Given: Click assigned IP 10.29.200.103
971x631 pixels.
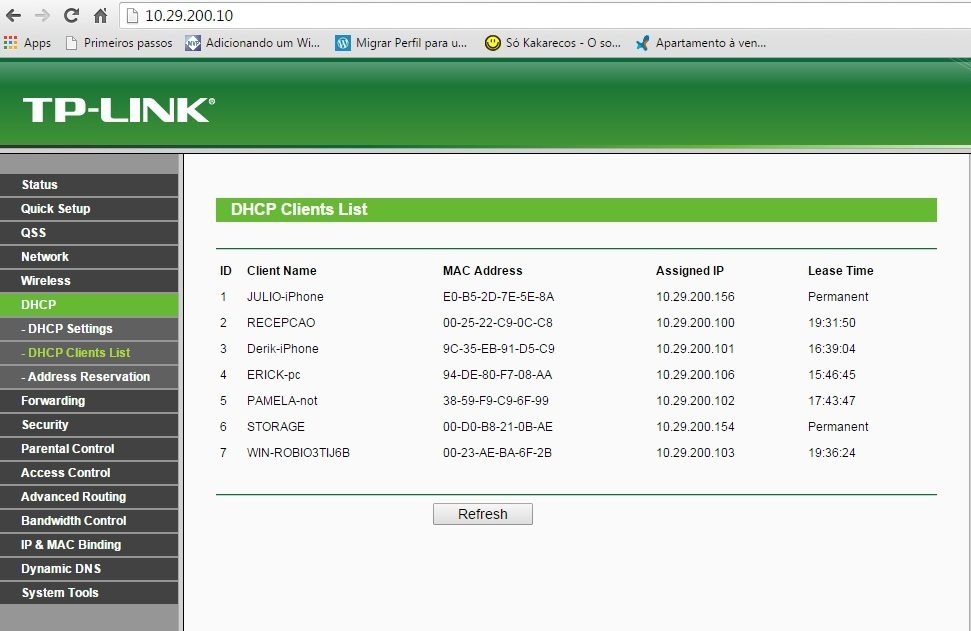Looking at the screenshot, I should pyautogui.click(x=695, y=453).
